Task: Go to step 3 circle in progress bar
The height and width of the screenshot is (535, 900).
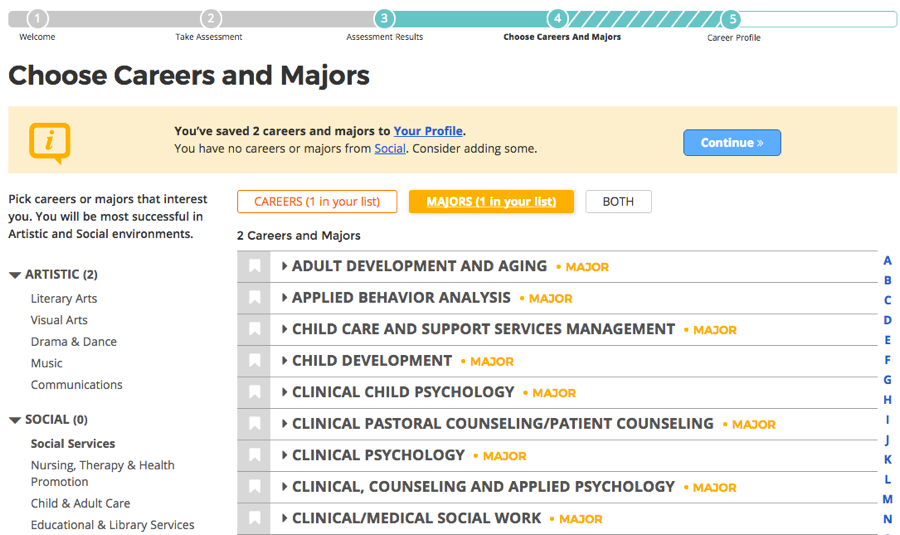Action: click(x=384, y=18)
